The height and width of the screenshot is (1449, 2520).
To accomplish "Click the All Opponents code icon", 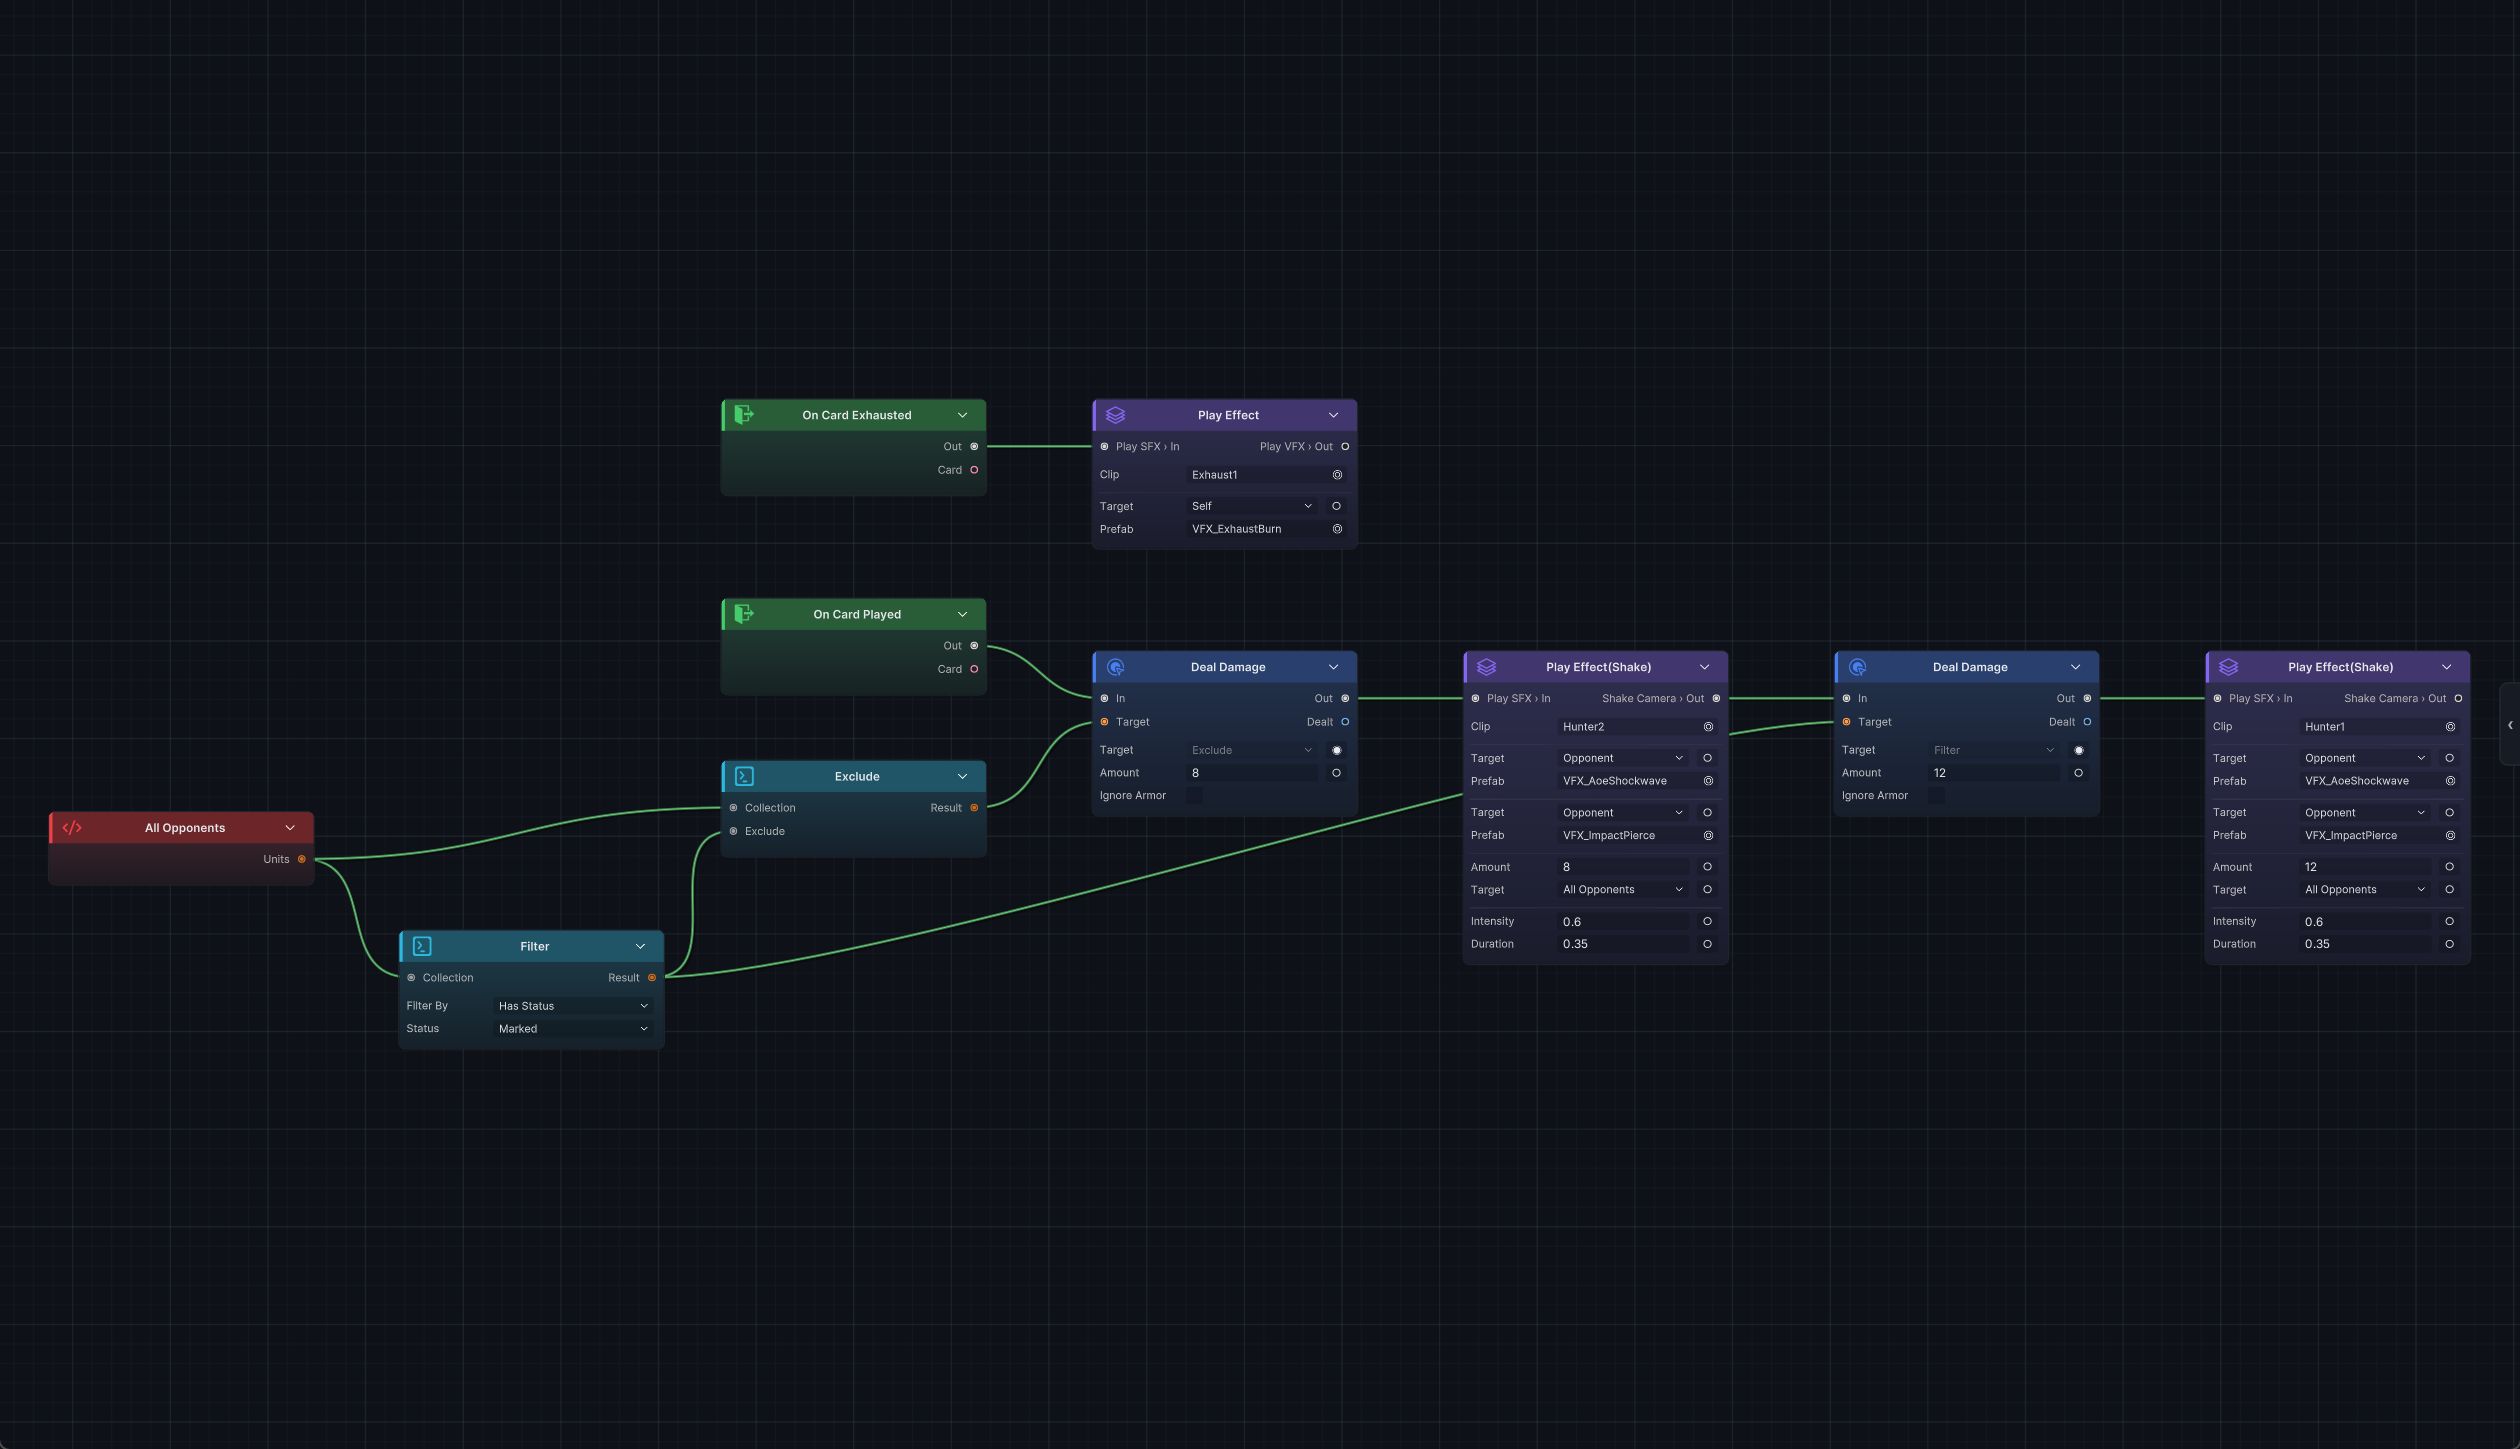I will (x=72, y=828).
